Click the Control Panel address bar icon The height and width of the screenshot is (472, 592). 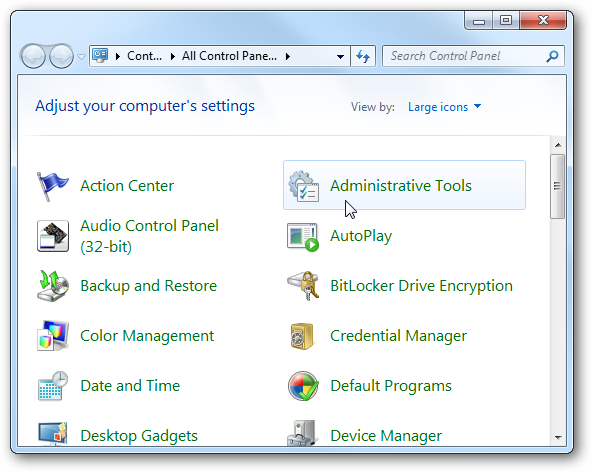tap(100, 56)
